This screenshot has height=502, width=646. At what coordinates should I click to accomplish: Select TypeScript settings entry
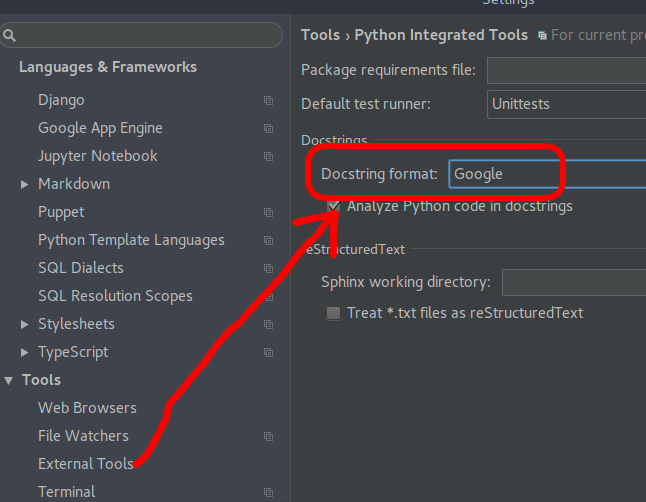(73, 352)
